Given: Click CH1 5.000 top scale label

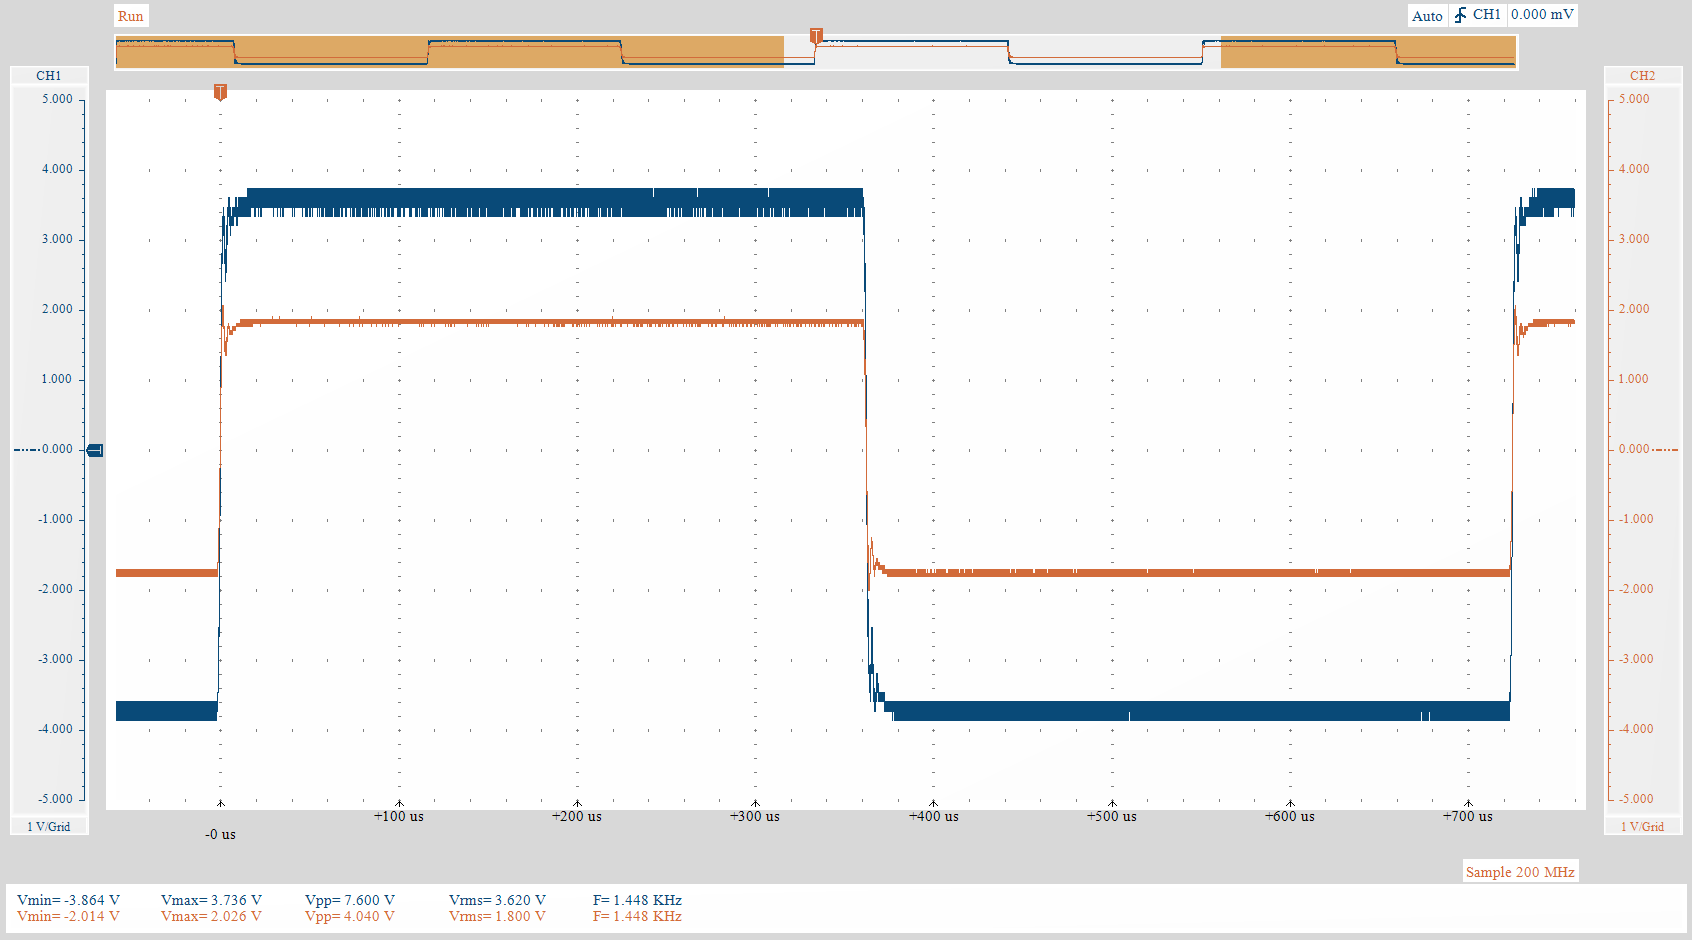Looking at the screenshot, I should (57, 99).
